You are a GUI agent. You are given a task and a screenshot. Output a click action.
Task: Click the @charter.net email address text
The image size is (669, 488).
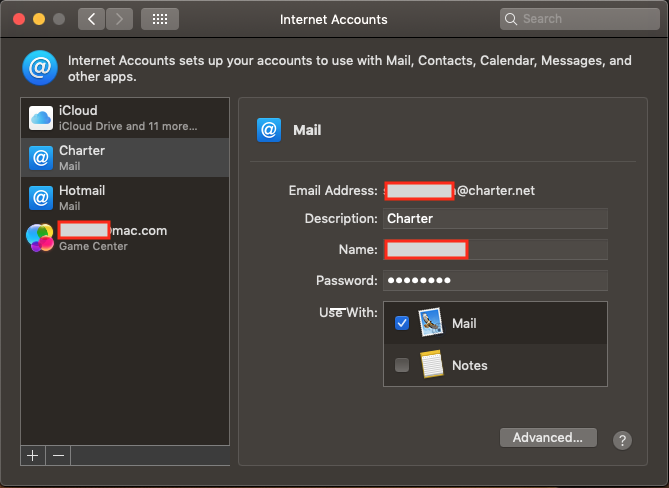(495, 191)
